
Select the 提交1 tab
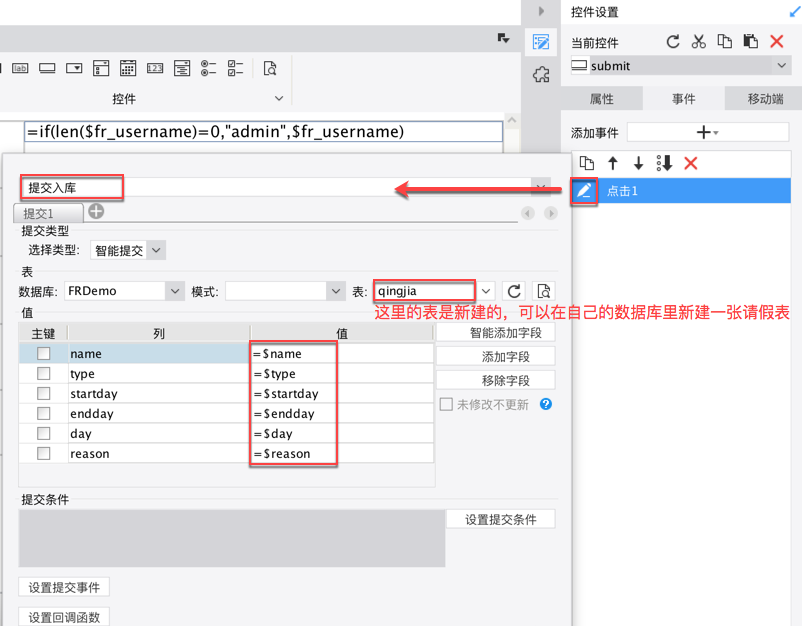click(x=48, y=213)
